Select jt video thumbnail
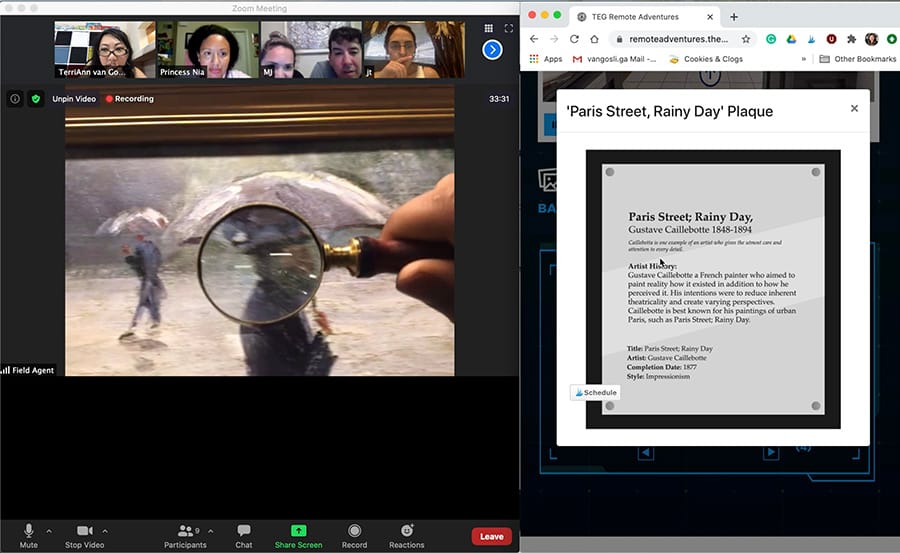This screenshot has width=900, height=553. pyautogui.click(x=414, y=49)
